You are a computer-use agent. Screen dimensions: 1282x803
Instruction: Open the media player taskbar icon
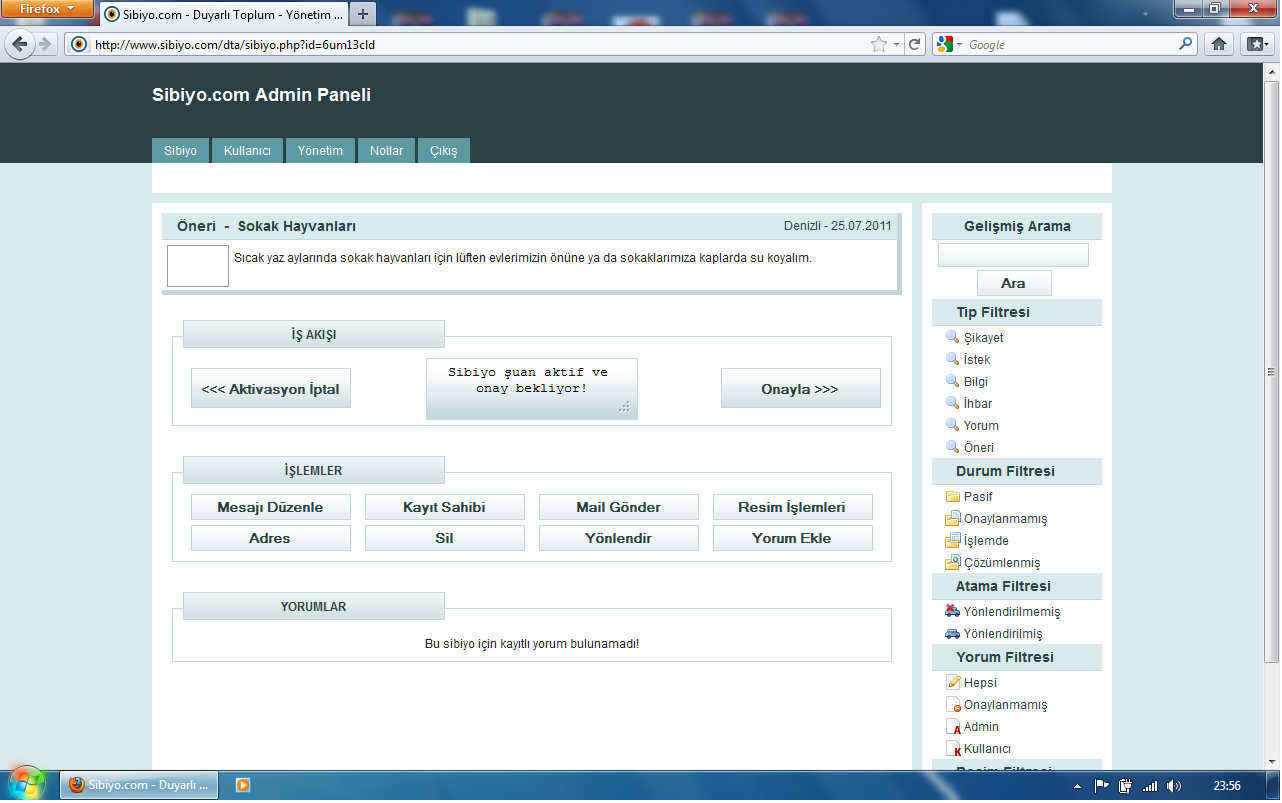pos(242,785)
